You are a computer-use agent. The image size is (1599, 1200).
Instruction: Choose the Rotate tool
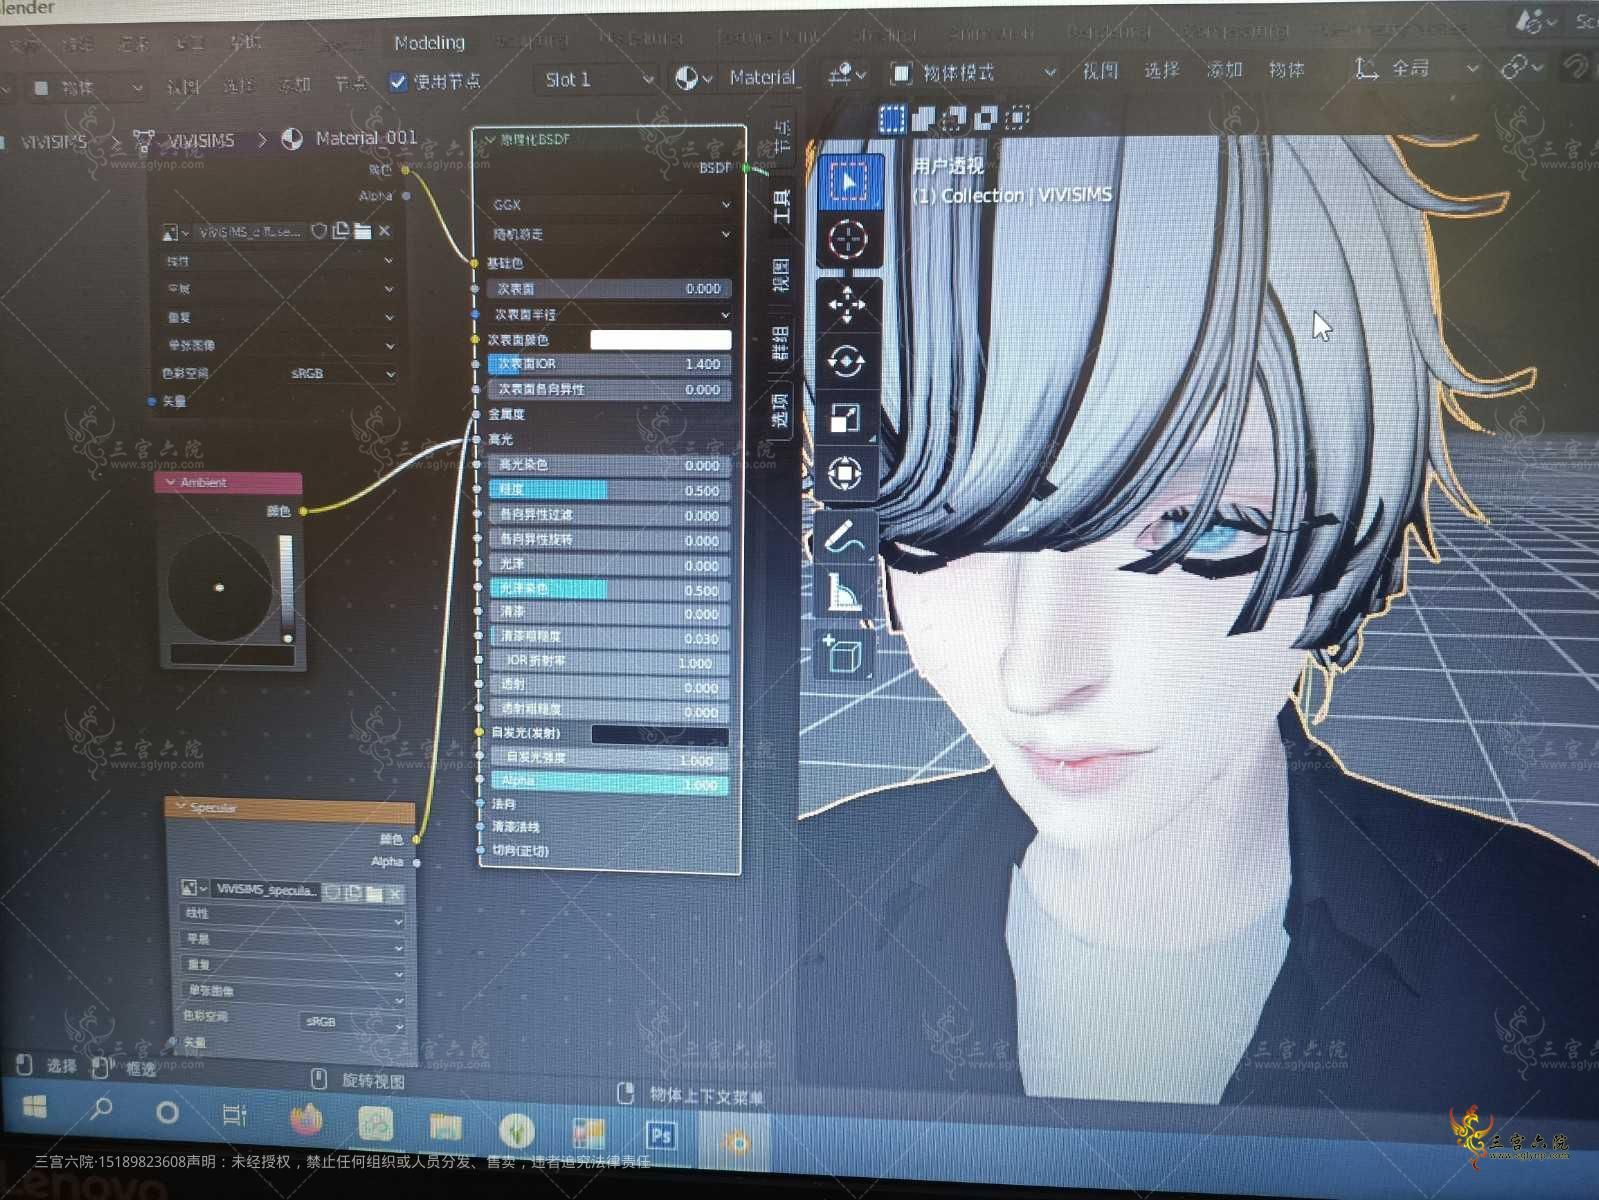pyautogui.click(x=846, y=361)
